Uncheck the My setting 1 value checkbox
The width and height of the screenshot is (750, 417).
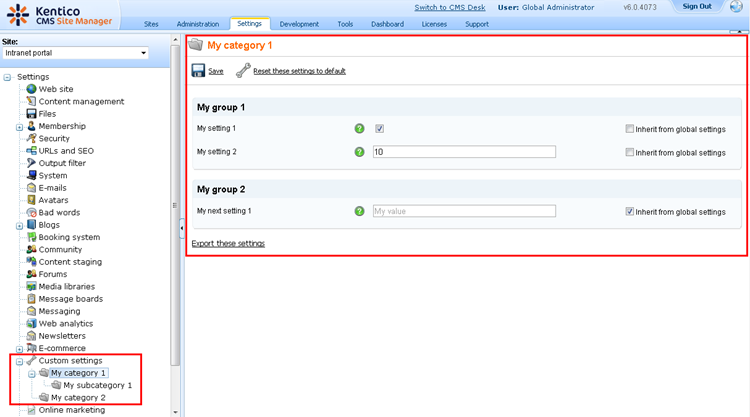coord(379,129)
